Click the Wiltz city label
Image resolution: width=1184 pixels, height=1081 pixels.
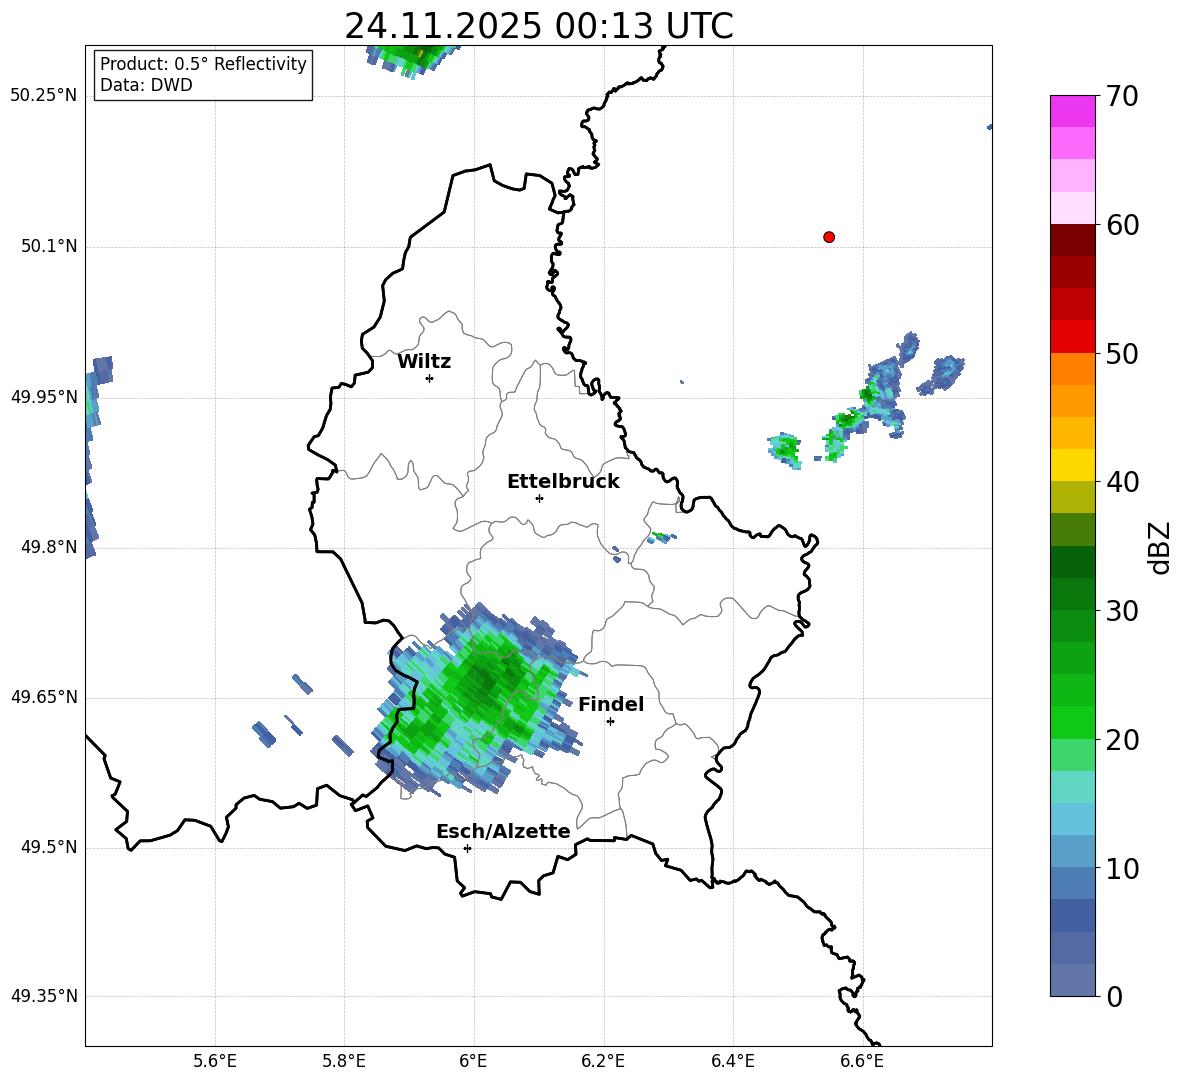point(424,362)
